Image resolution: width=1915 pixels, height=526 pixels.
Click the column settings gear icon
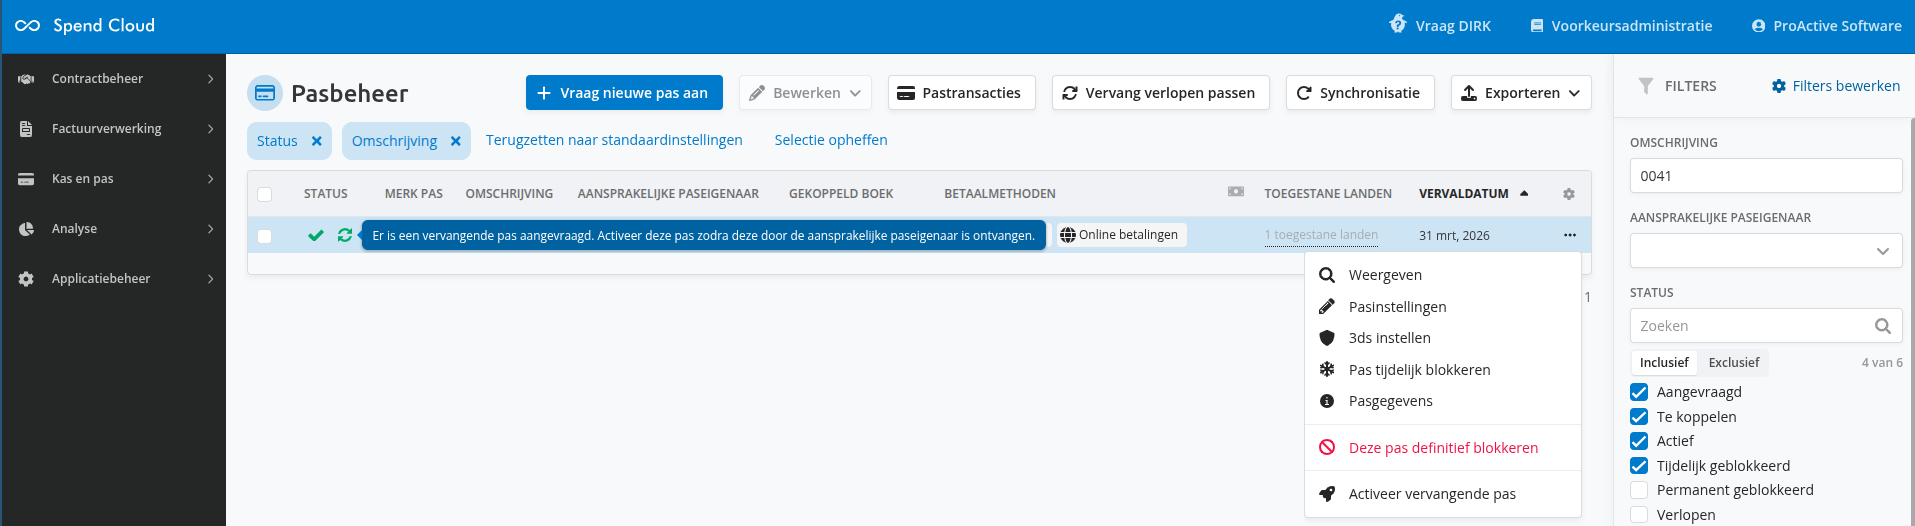click(1568, 194)
